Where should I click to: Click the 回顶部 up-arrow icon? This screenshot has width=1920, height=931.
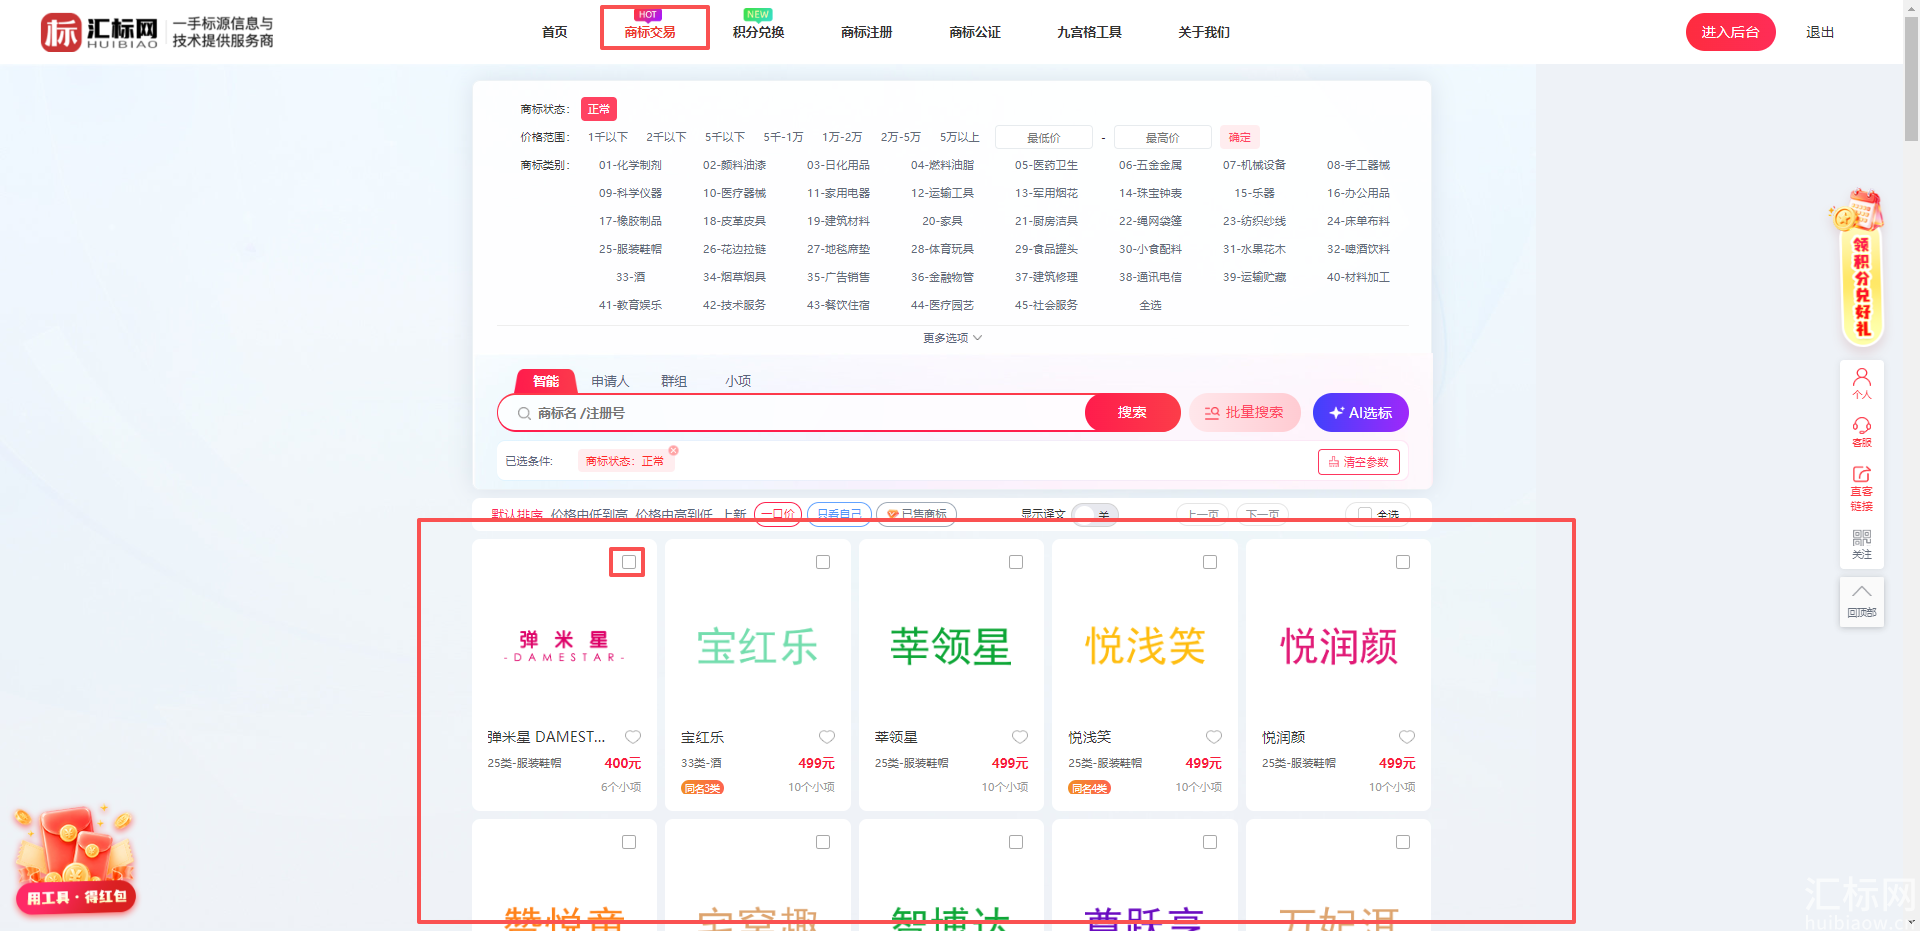[x=1861, y=600]
